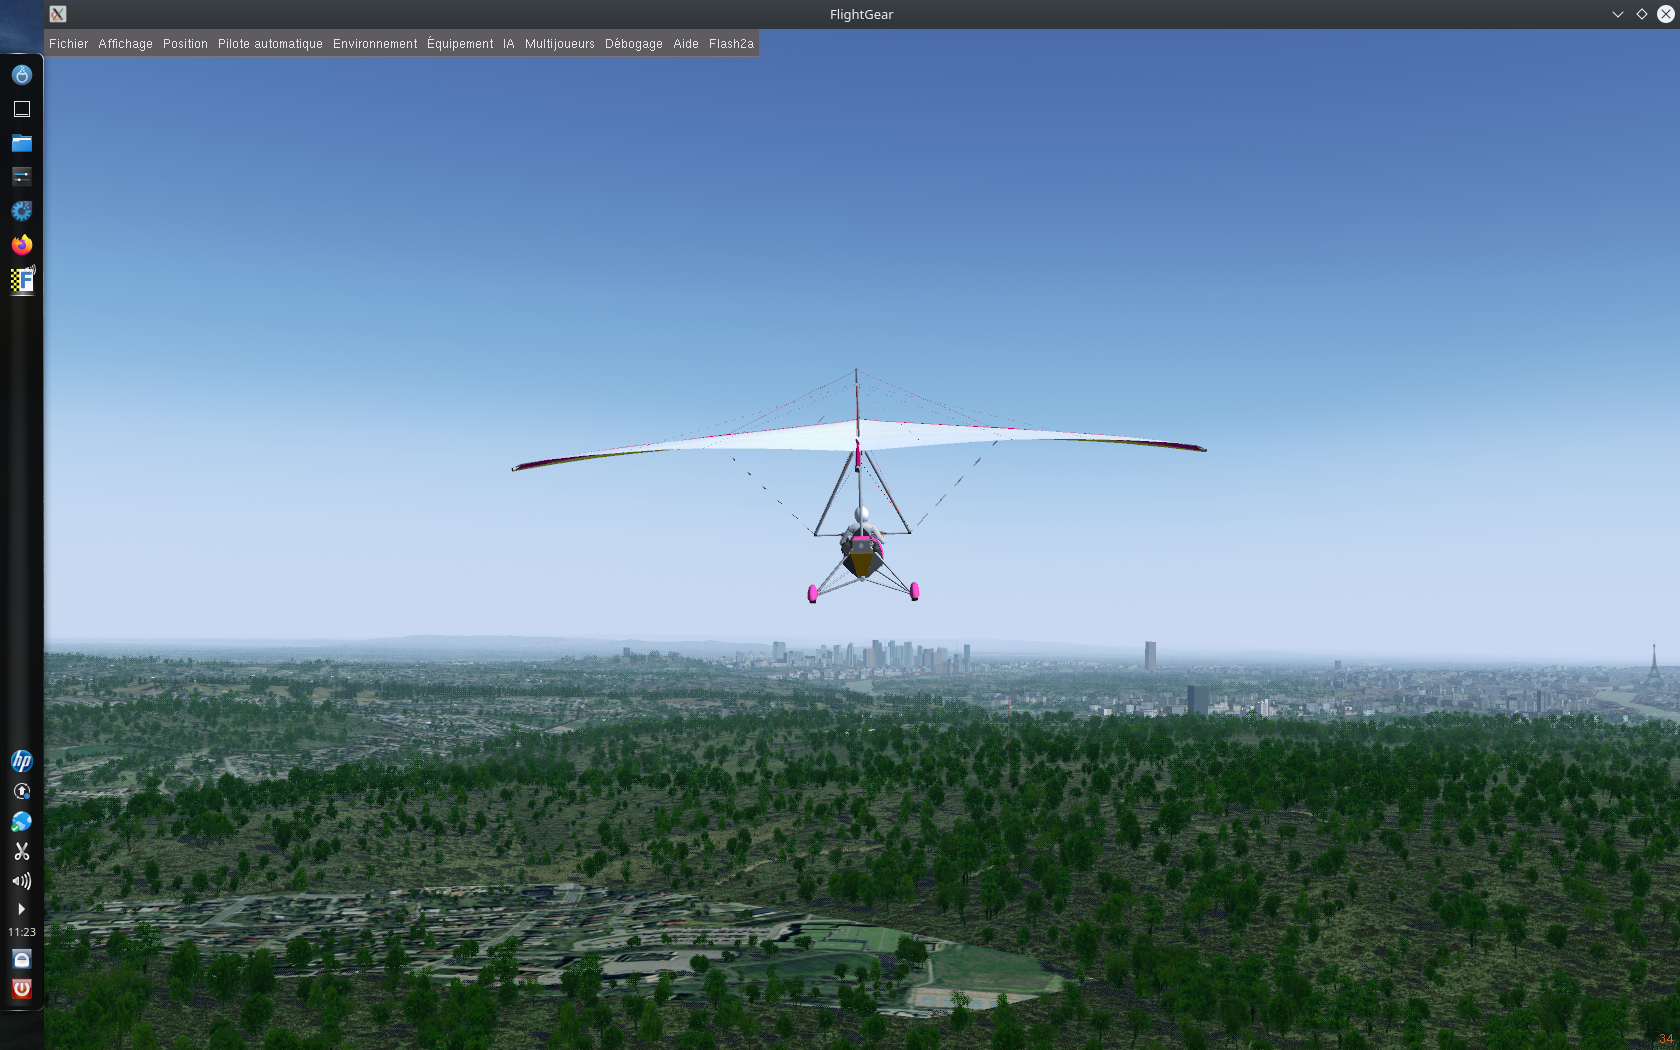
Task: Launch the blue gear control center icon
Action: [22, 211]
